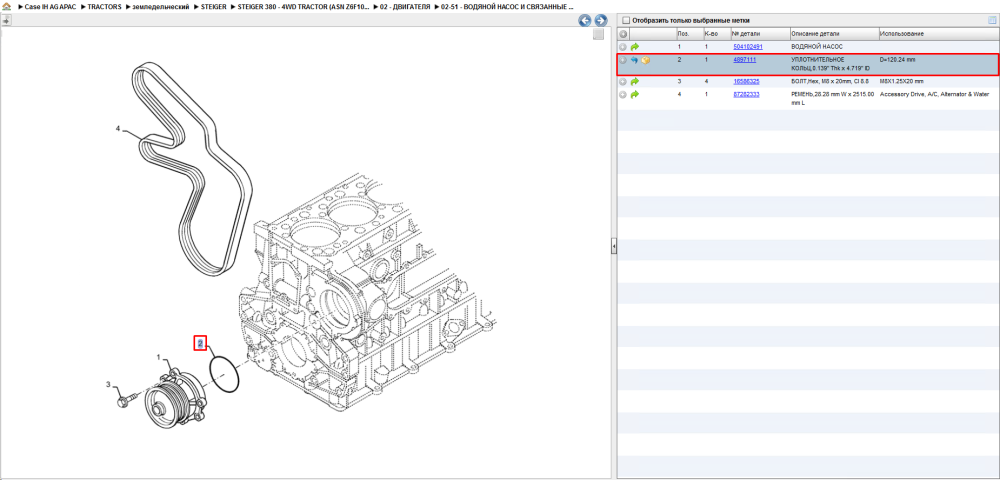Select the 'M8X1.25X20 mm' usage cell
Viewport: 1000px width, 480px height.
pos(902,82)
